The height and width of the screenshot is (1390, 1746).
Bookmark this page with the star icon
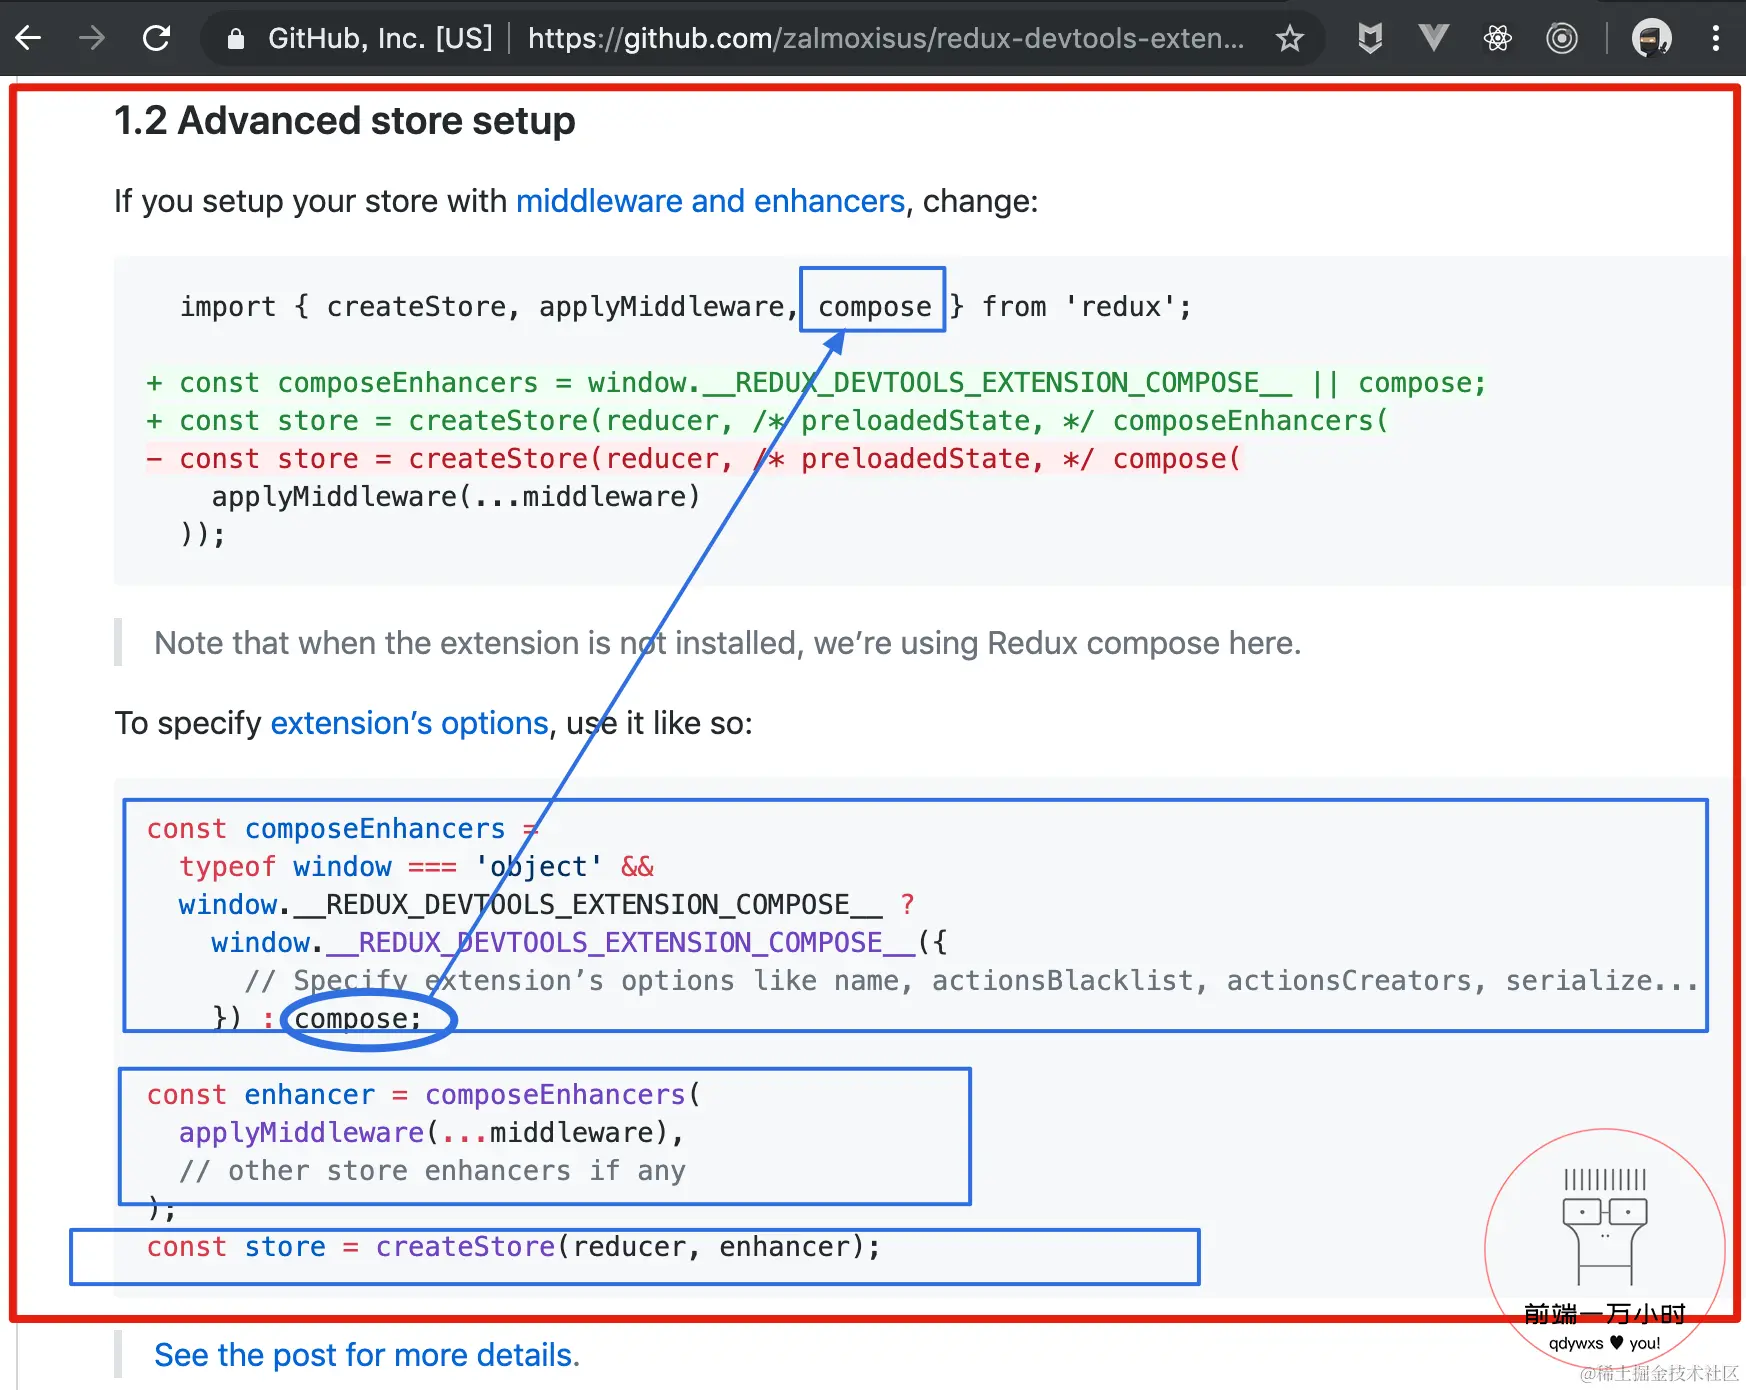click(x=1290, y=39)
